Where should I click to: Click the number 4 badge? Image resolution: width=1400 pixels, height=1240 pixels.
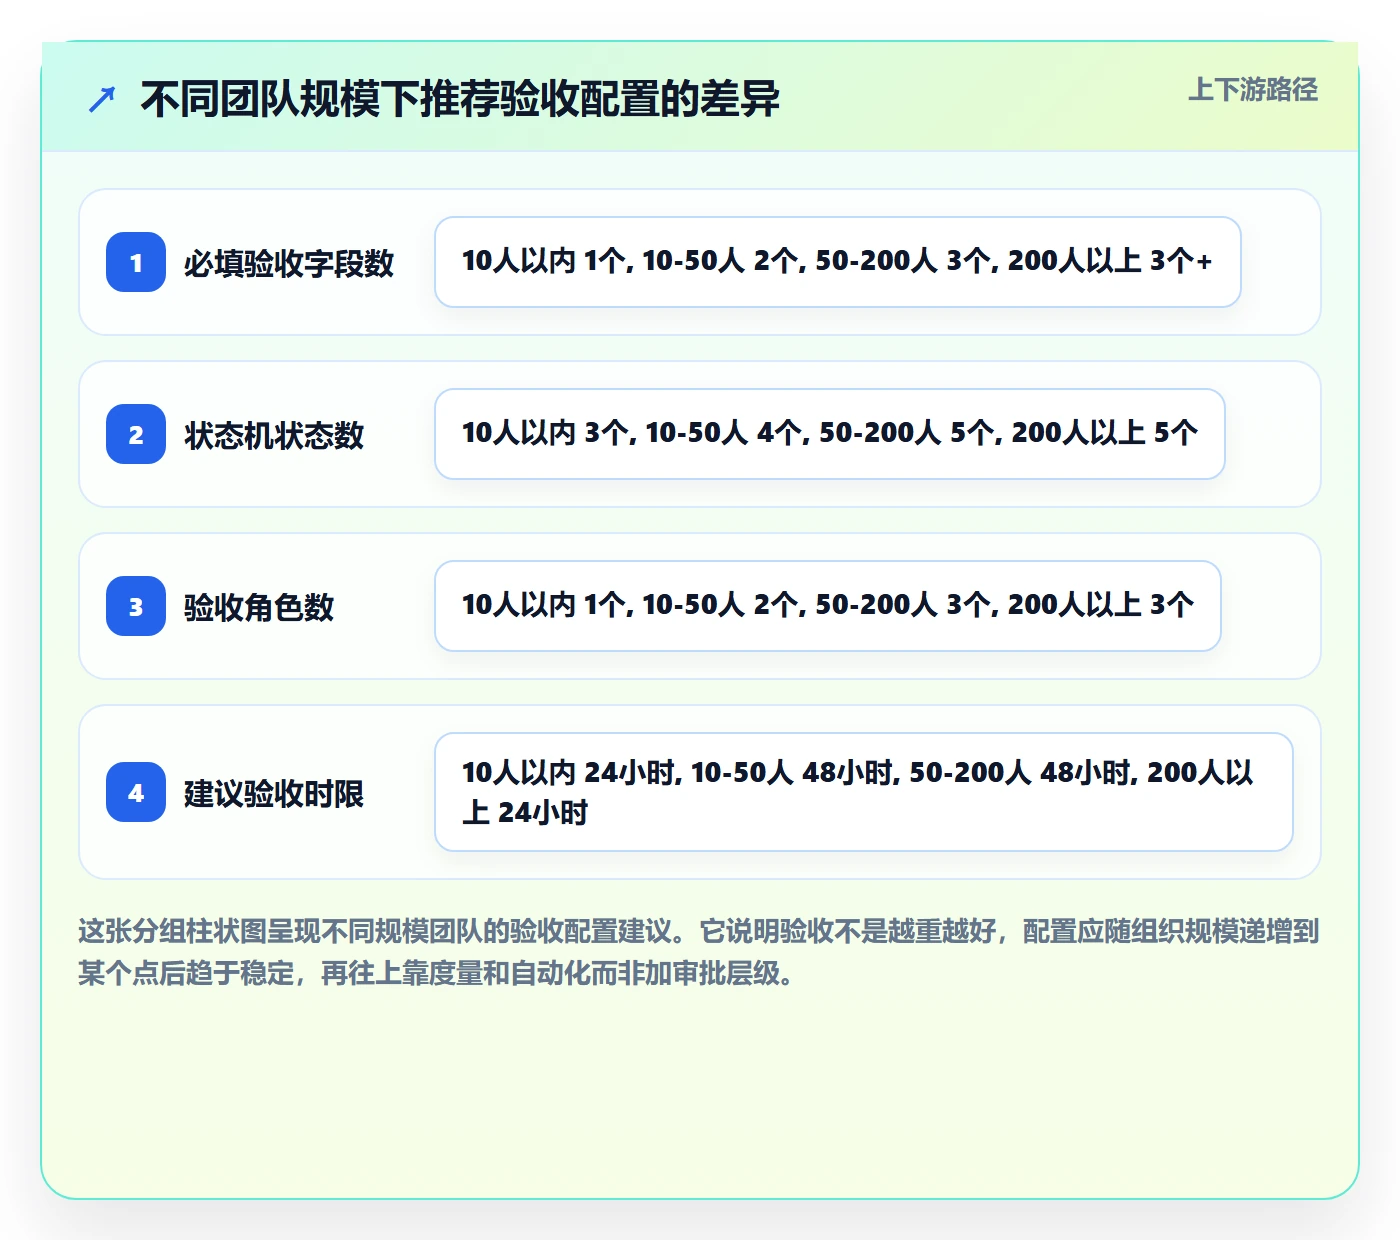pos(136,792)
